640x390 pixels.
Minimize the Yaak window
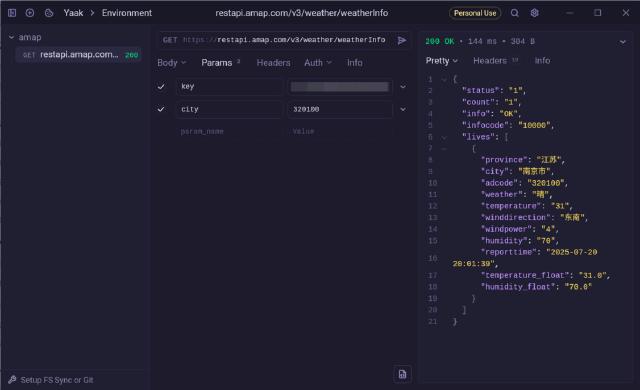tap(570, 13)
